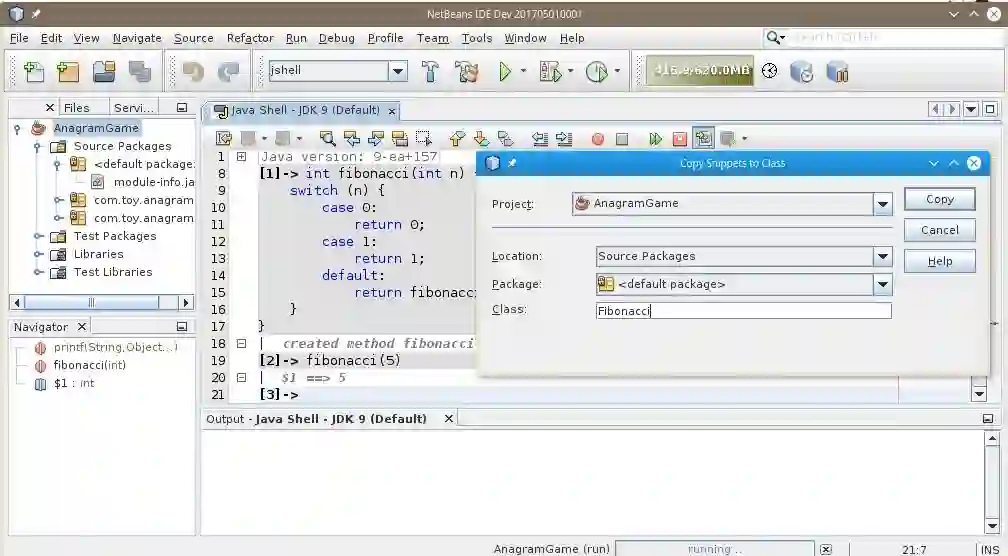This screenshot has height=556, width=1008.
Task: Expand the Libraries tree node
Action: (x=39, y=254)
